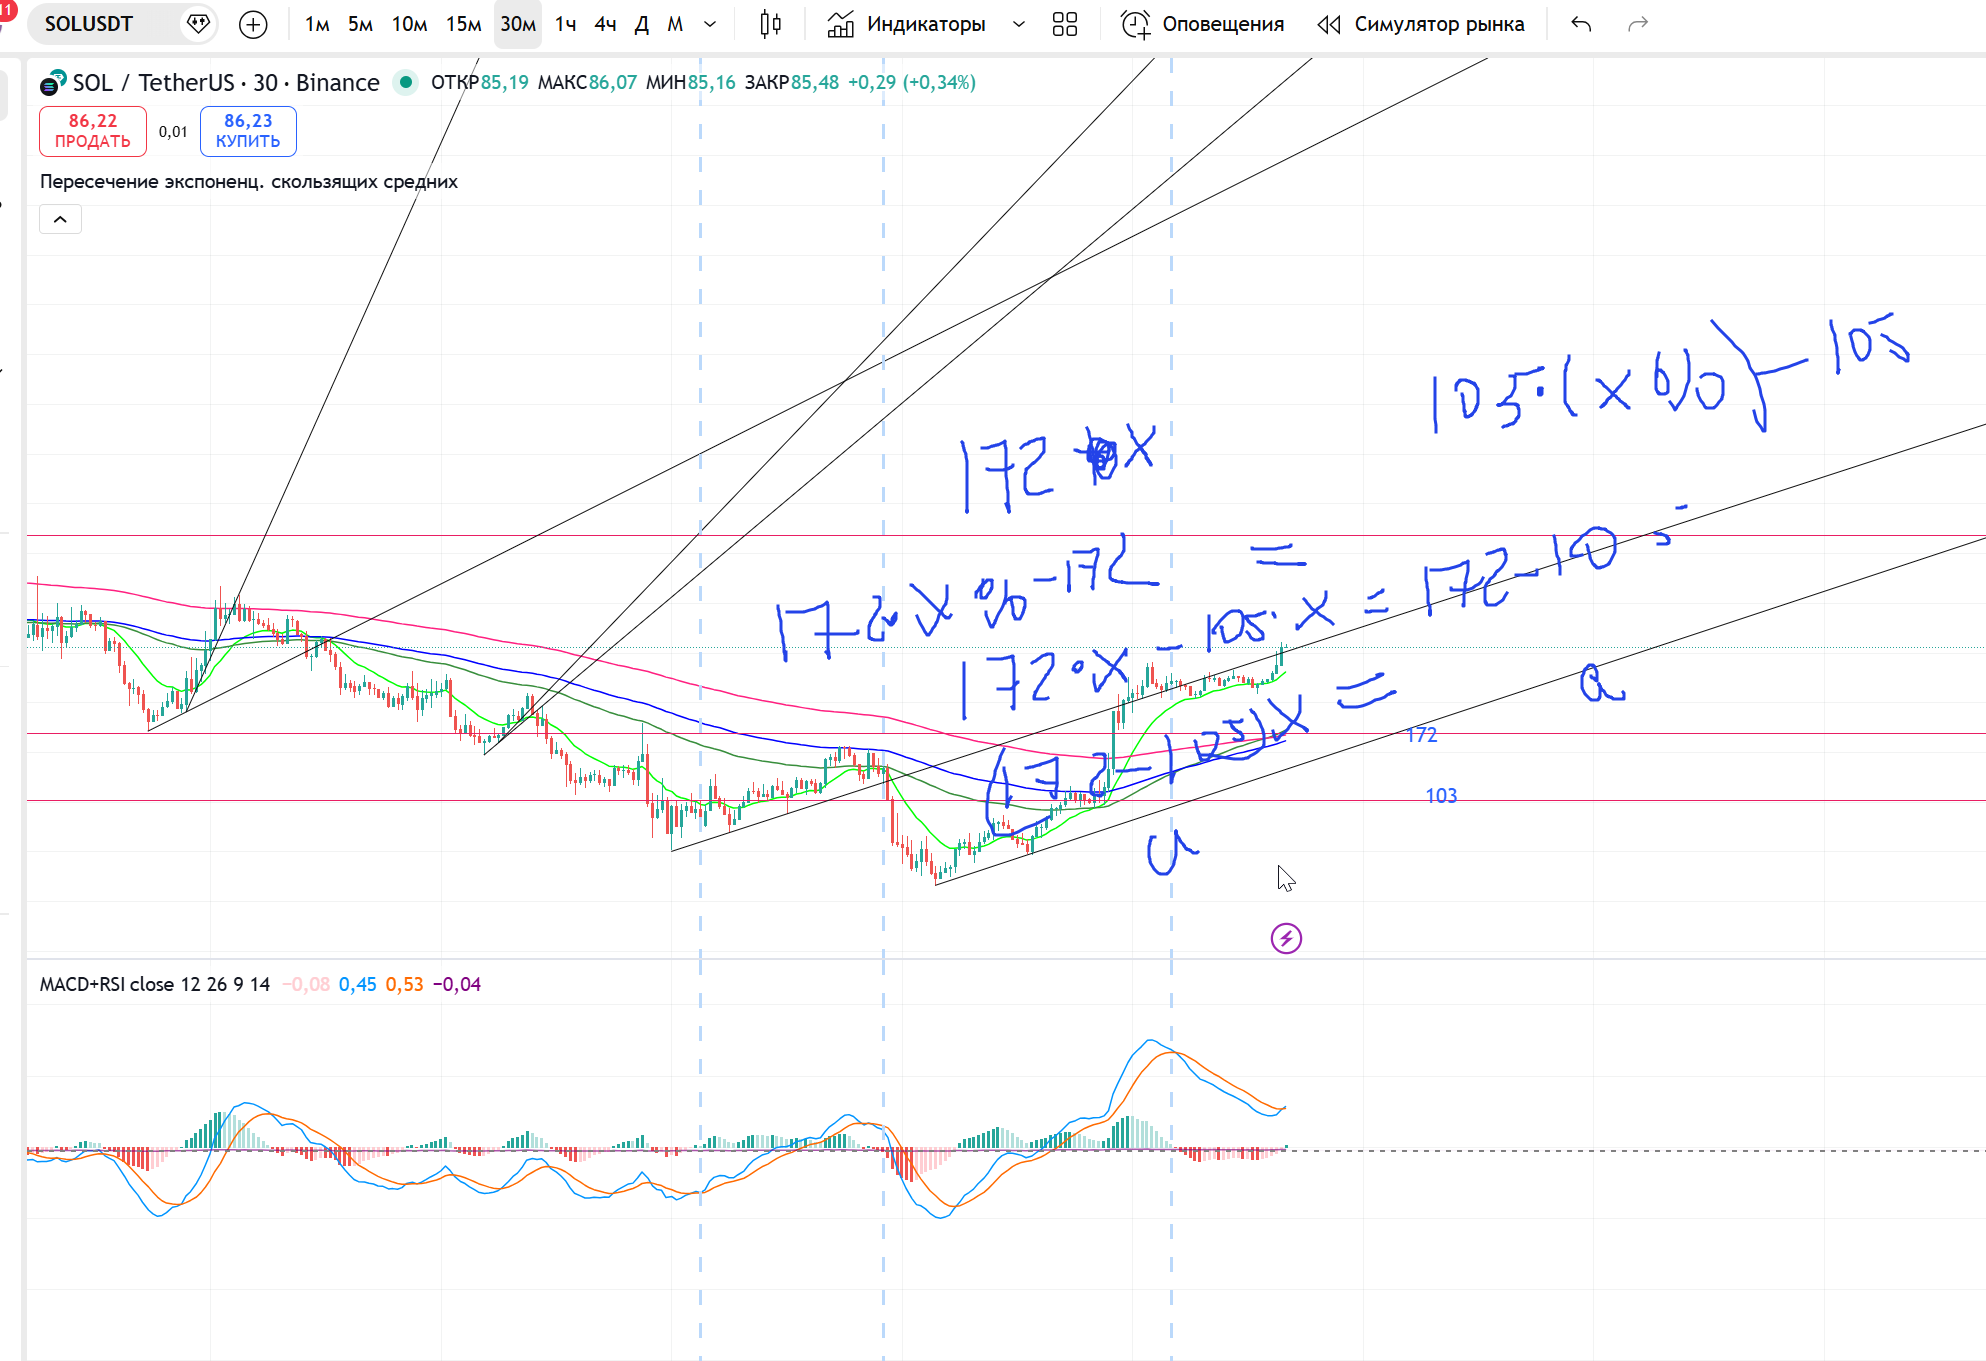The width and height of the screenshot is (1986, 1361).
Task: Open the Indicators panel
Action: point(907,24)
